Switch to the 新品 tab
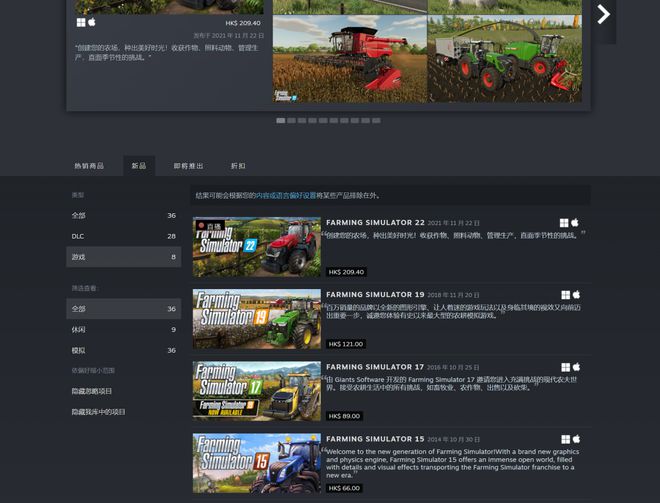Screen dimensions: 660x503 [x=139, y=166]
